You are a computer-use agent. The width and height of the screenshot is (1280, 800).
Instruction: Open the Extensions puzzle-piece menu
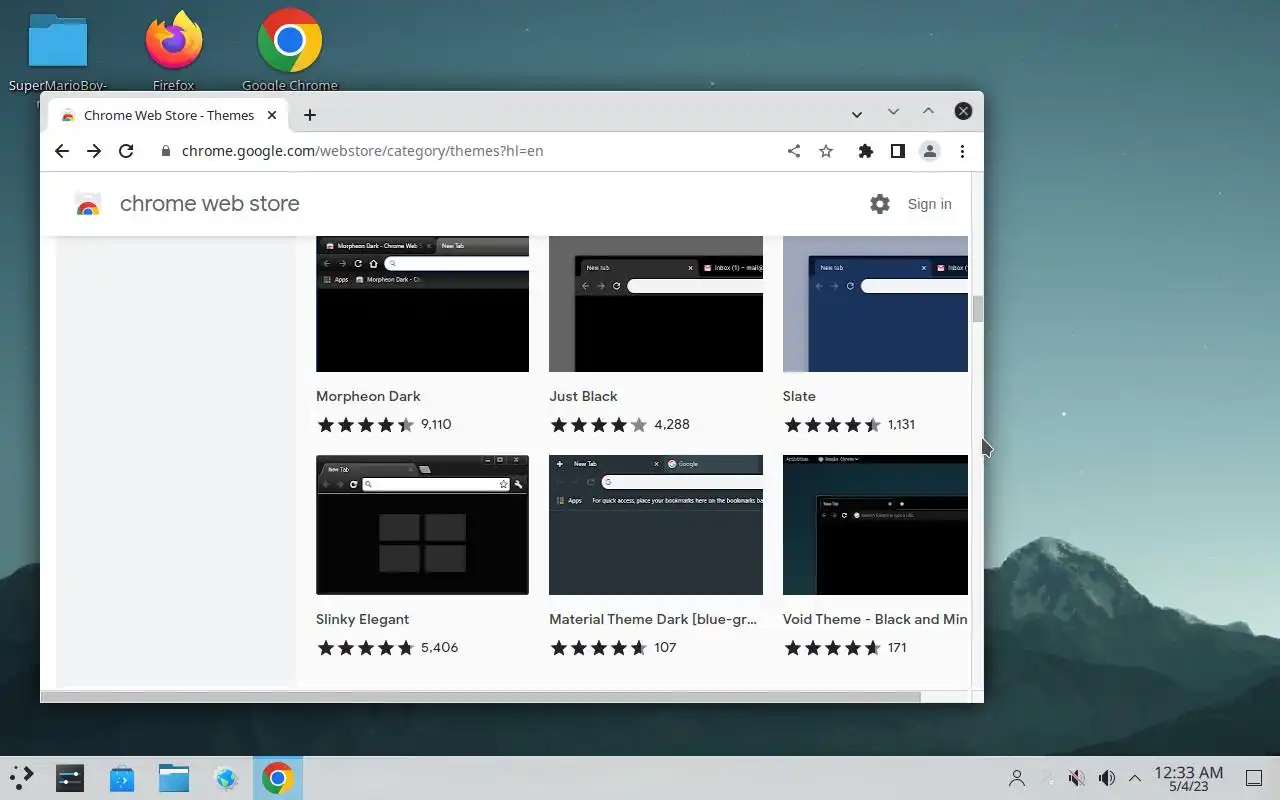[x=866, y=151]
